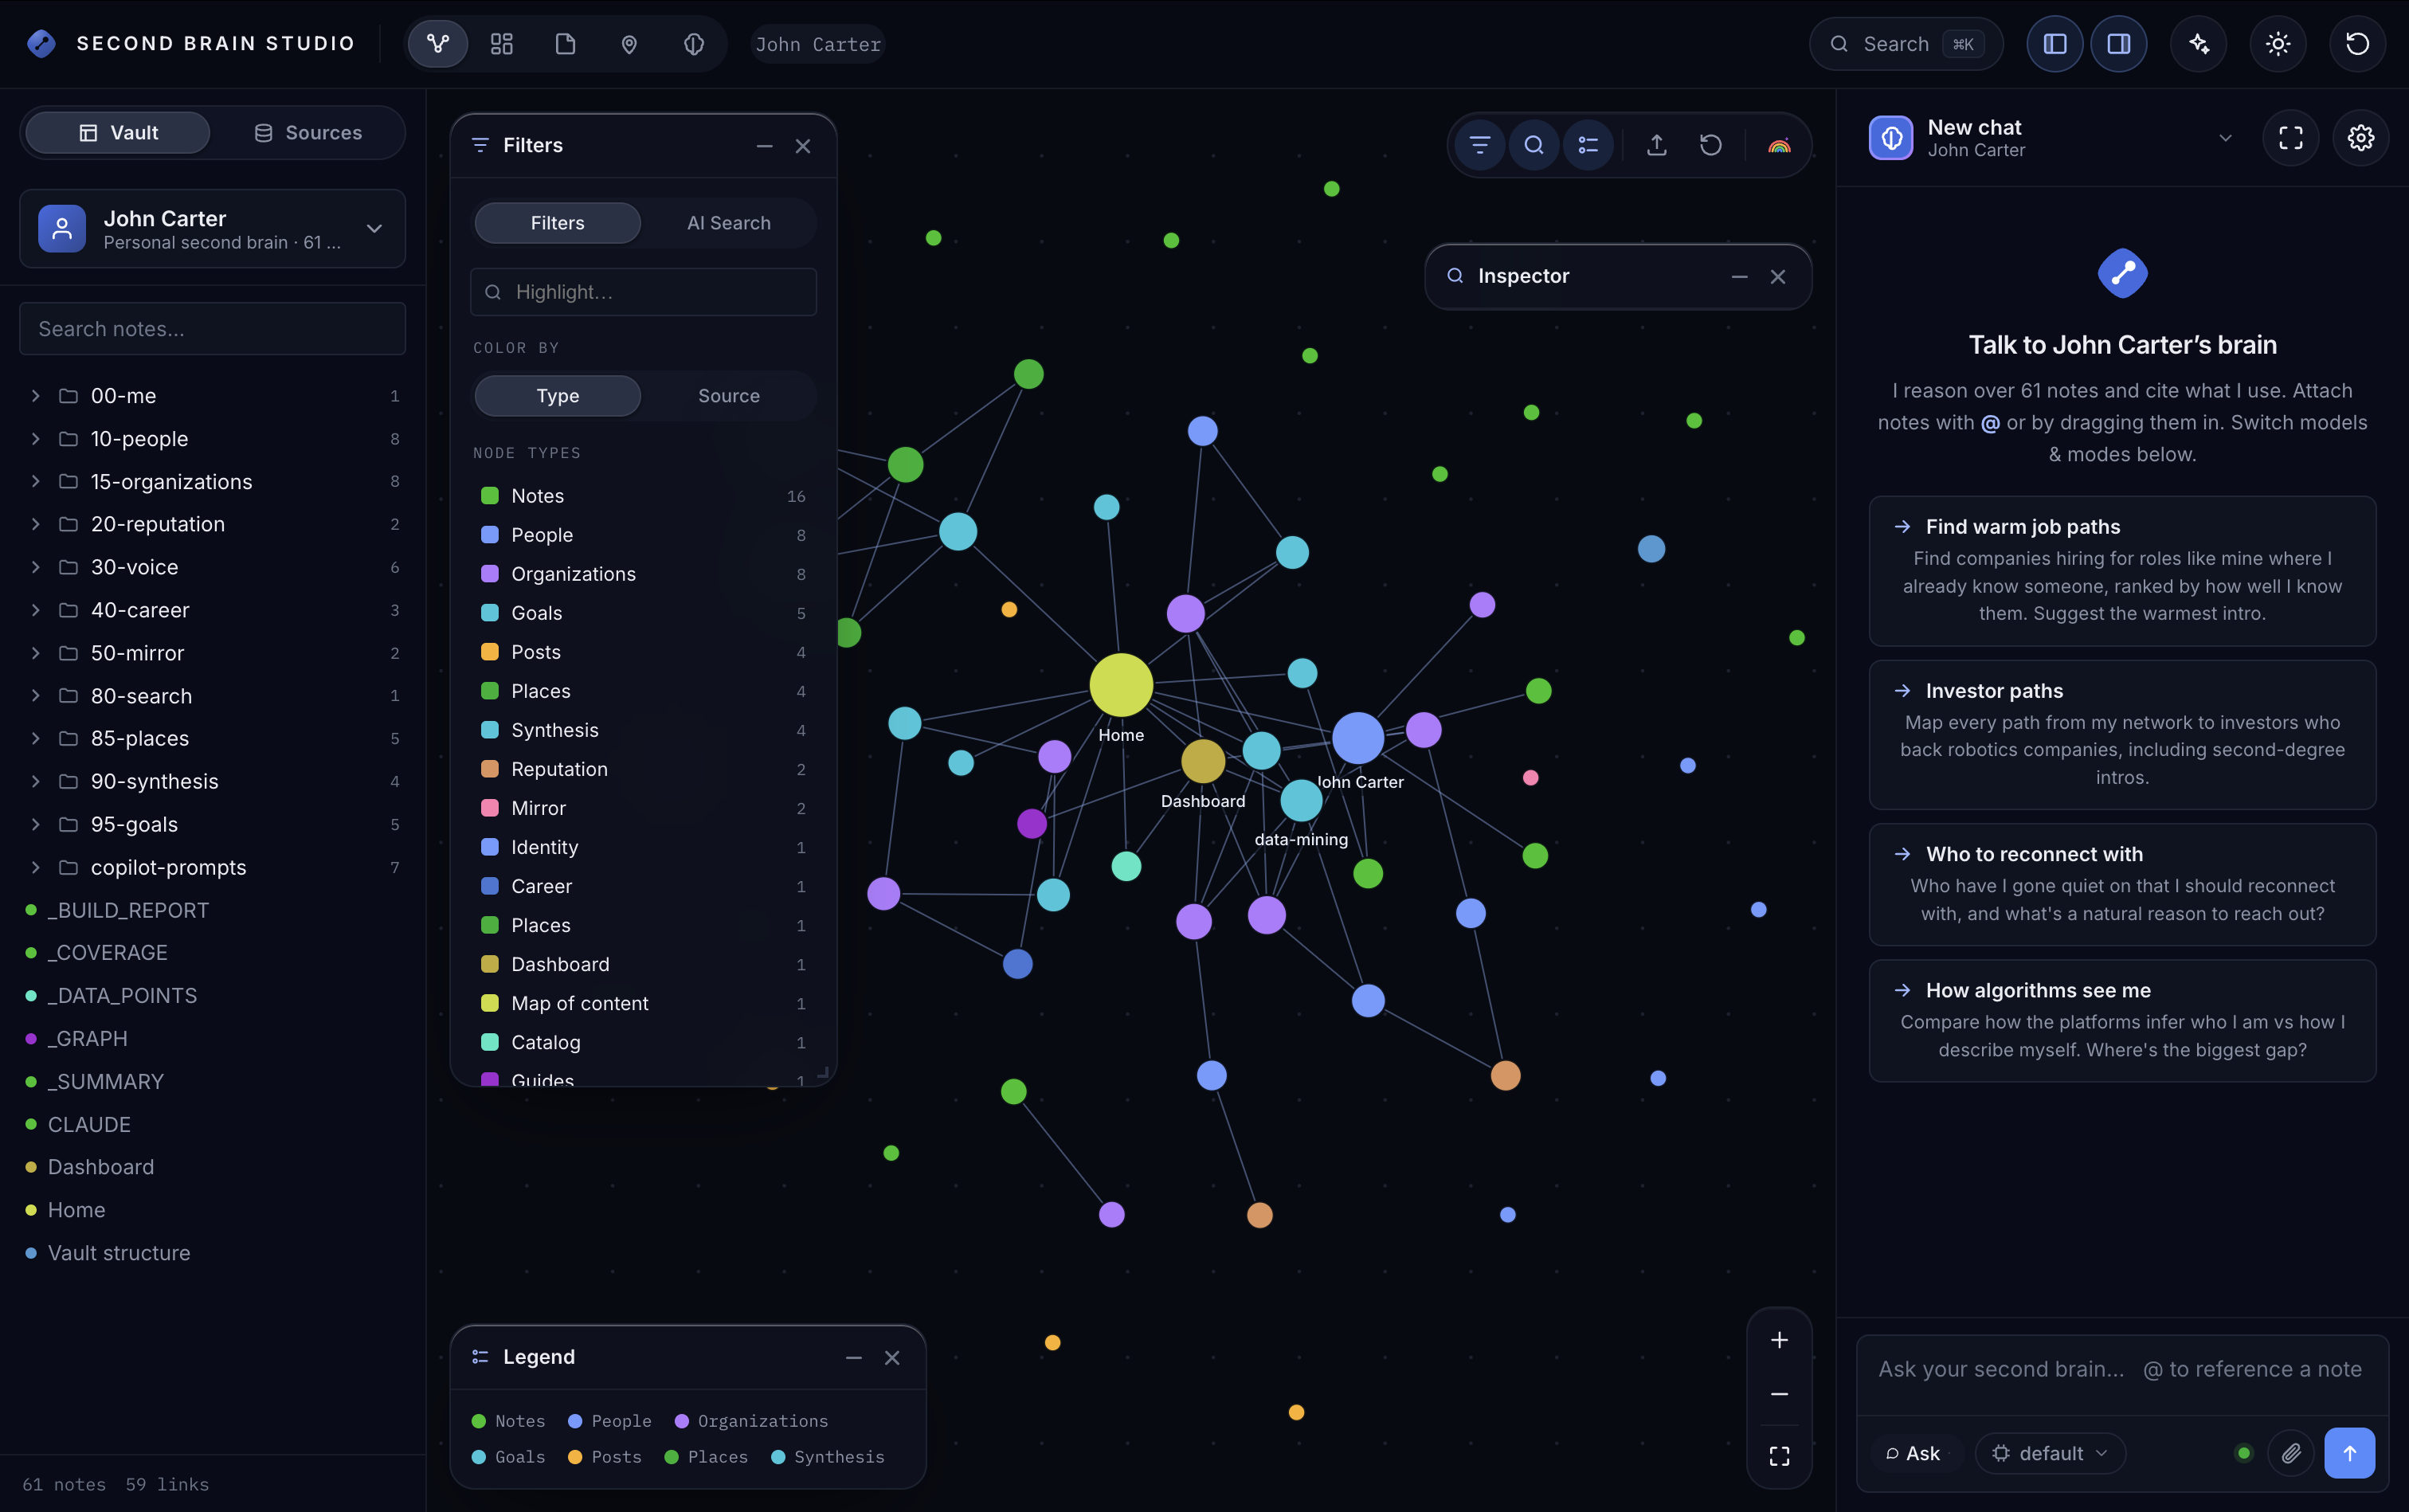Viewport: 2409px width, 1512px height.
Task: Click Who to reconnect with suggestion
Action: point(2122,885)
